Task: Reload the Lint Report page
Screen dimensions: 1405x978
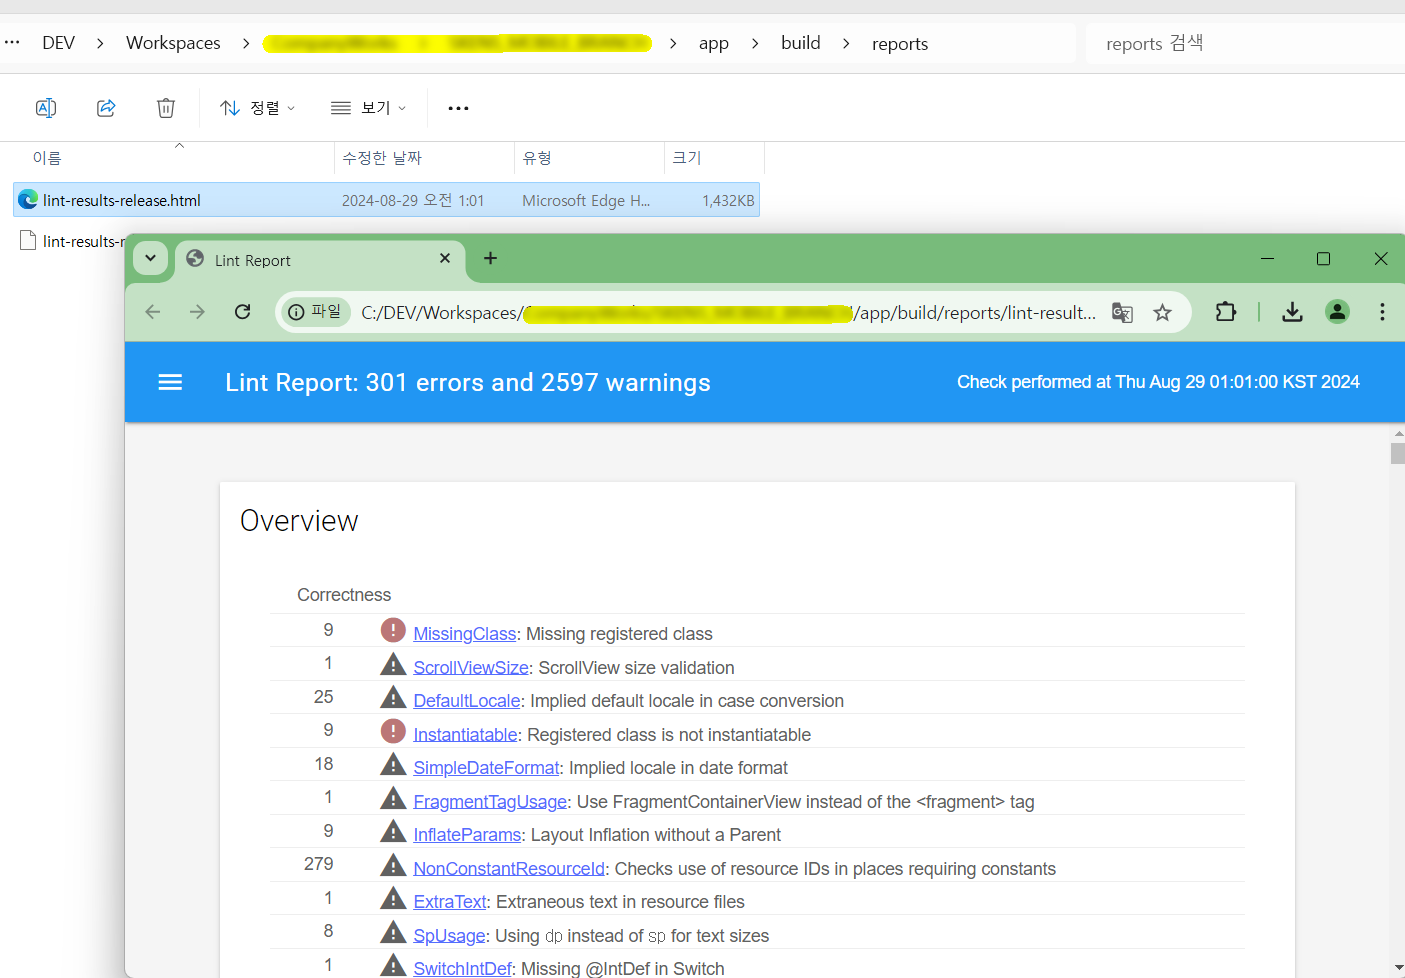Action: [x=242, y=312]
